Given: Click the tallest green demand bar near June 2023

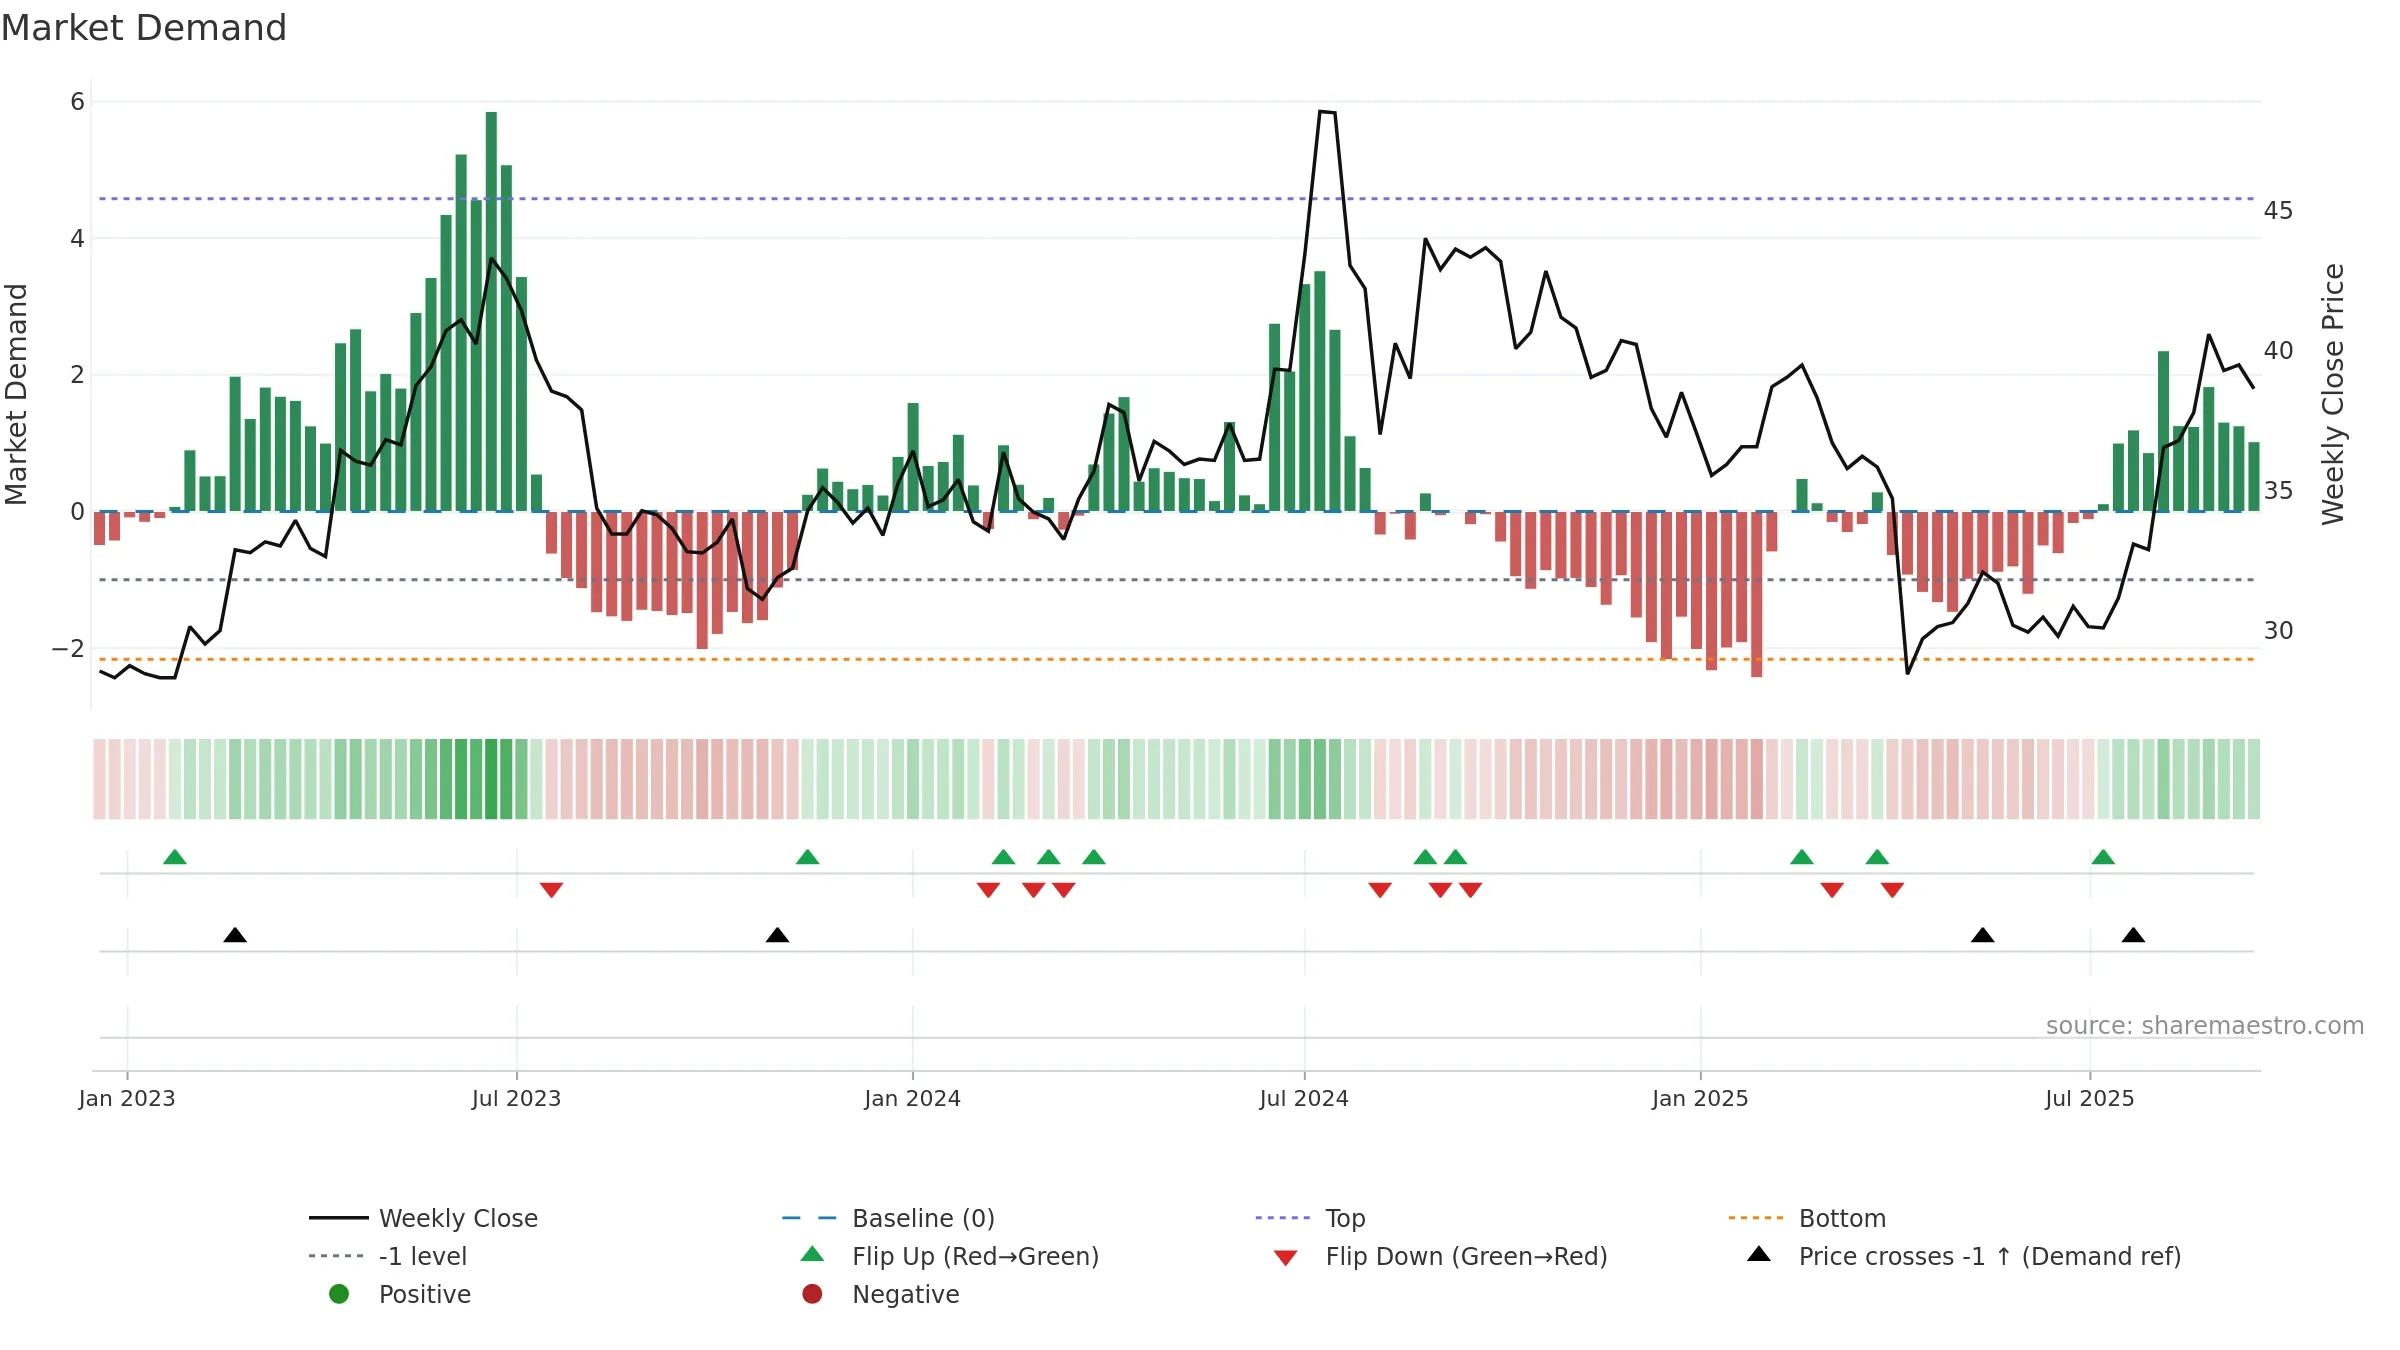Looking at the screenshot, I should point(491,311).
